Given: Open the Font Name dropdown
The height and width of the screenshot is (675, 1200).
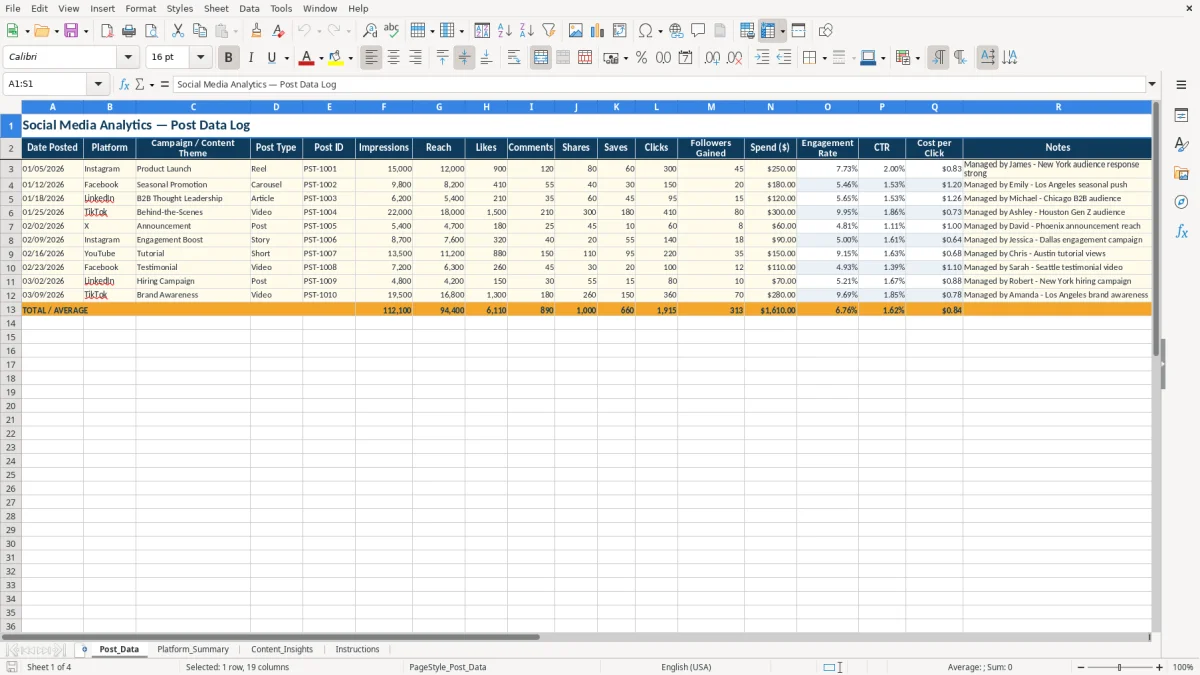Looking at the screenshot, I should pyautogui.click(x=127, y=58).
